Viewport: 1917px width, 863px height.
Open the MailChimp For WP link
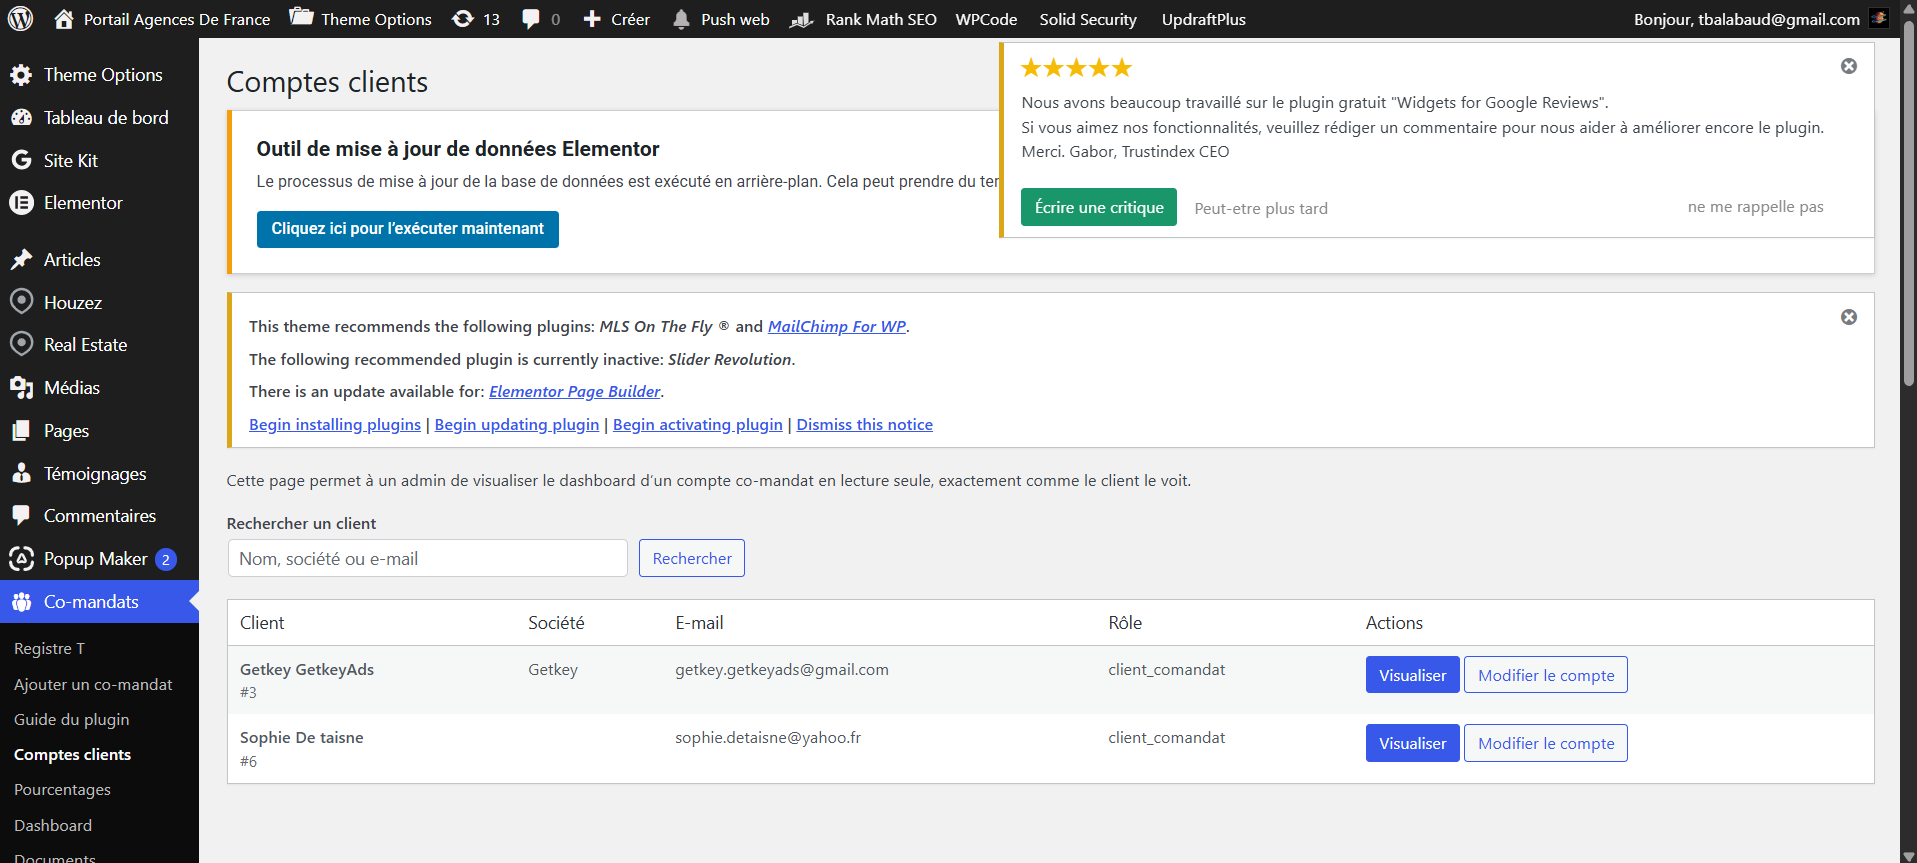coord(837,327)
